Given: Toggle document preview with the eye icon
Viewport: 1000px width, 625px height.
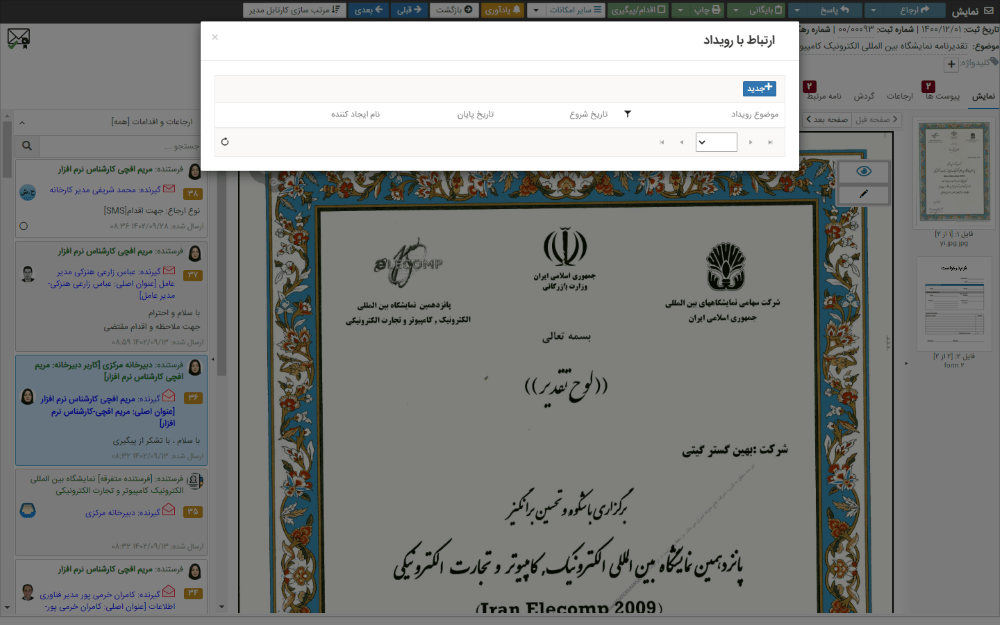Looking at the screenshot, I should point(864,171).
